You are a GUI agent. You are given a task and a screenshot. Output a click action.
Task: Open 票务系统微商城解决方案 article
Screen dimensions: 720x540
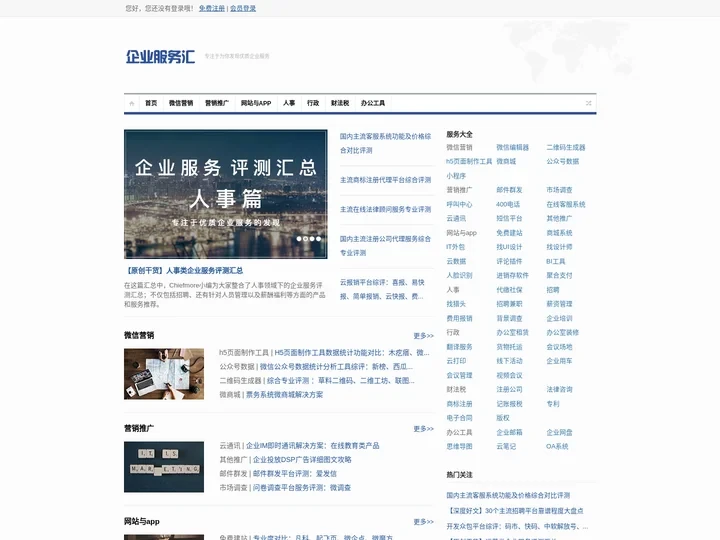284,394
